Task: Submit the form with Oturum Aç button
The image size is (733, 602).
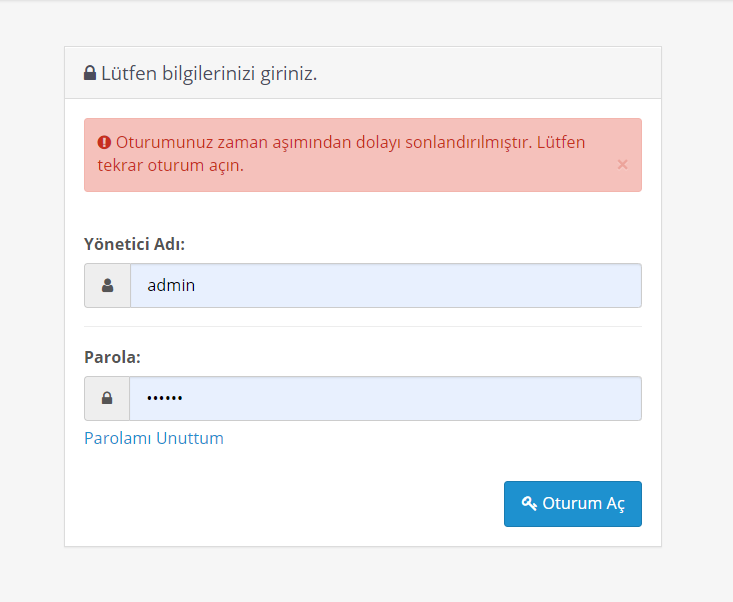Action: (573, 504)
